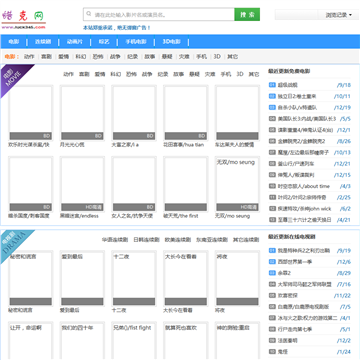
Task: Click the green 搜索 search button
Action: pos(247,14)
